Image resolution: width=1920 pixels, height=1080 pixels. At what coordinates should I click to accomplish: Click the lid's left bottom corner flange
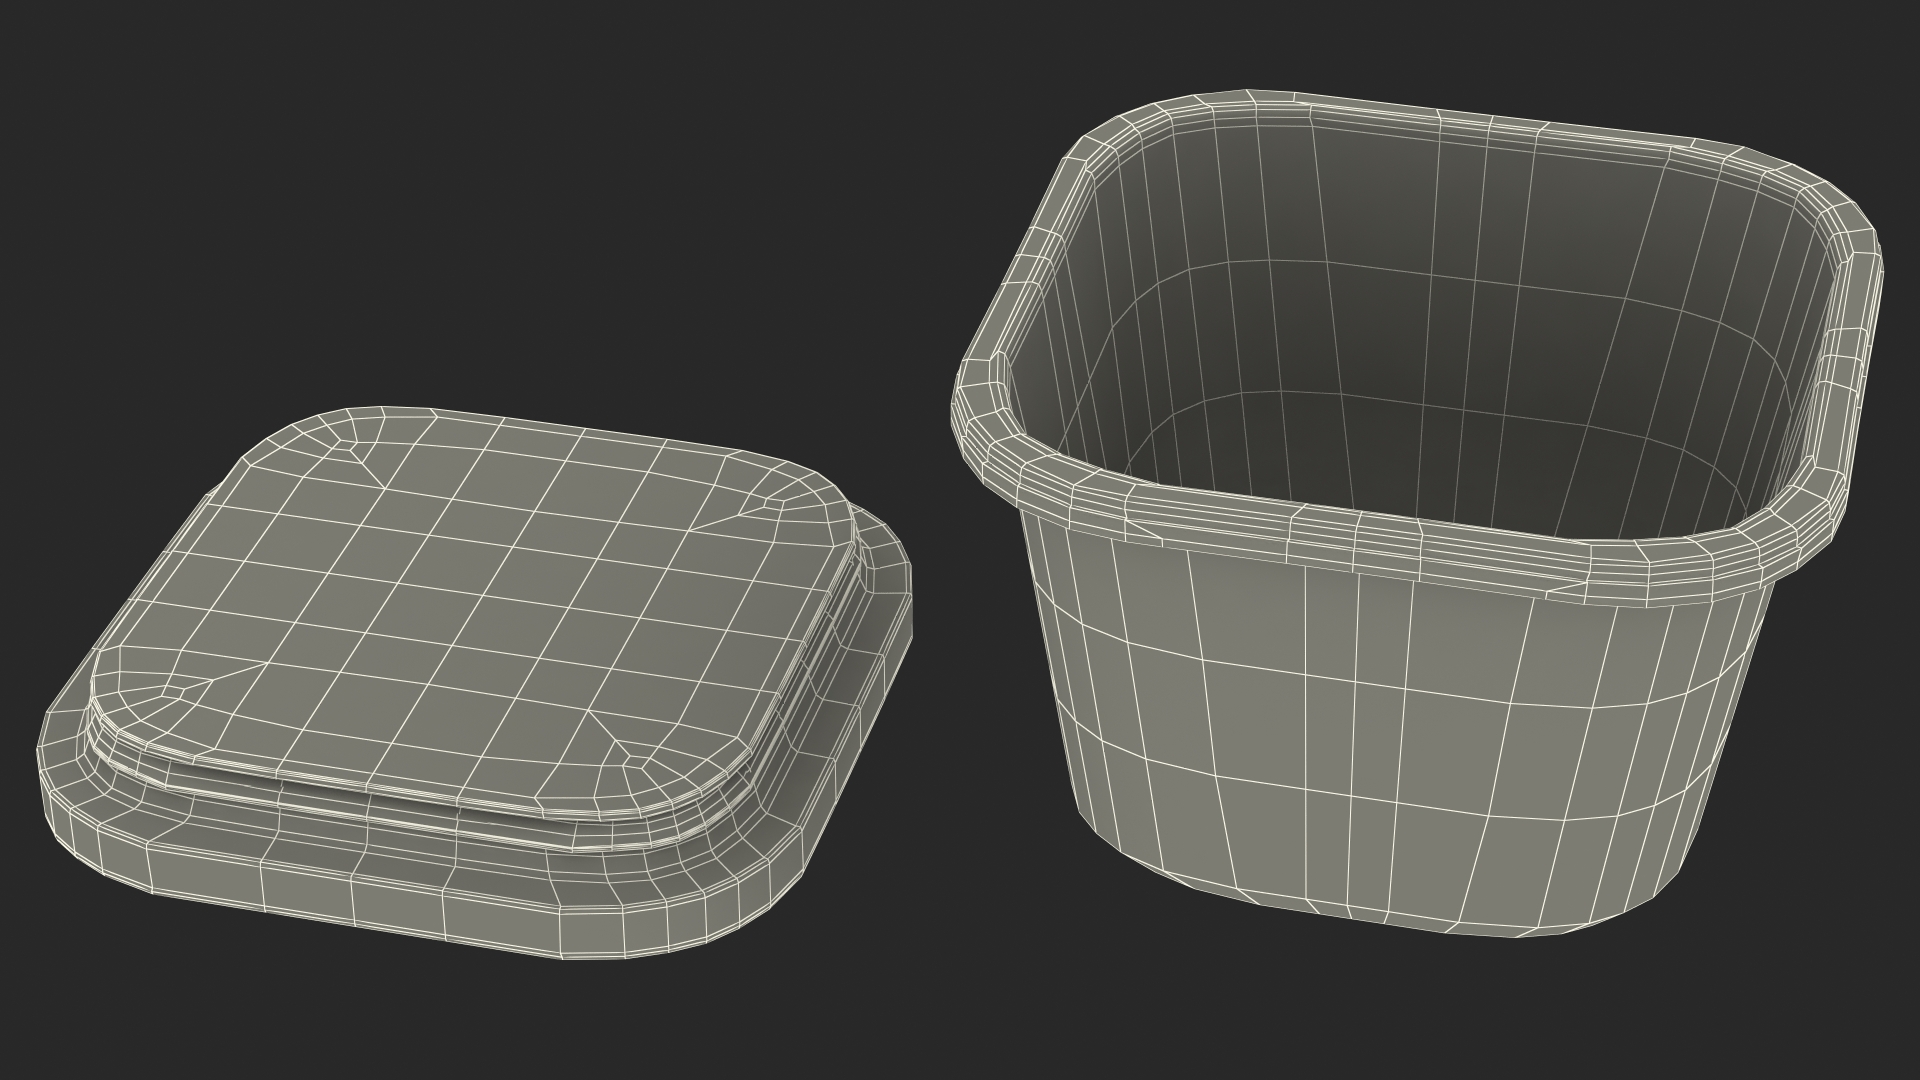coord(75,790)
